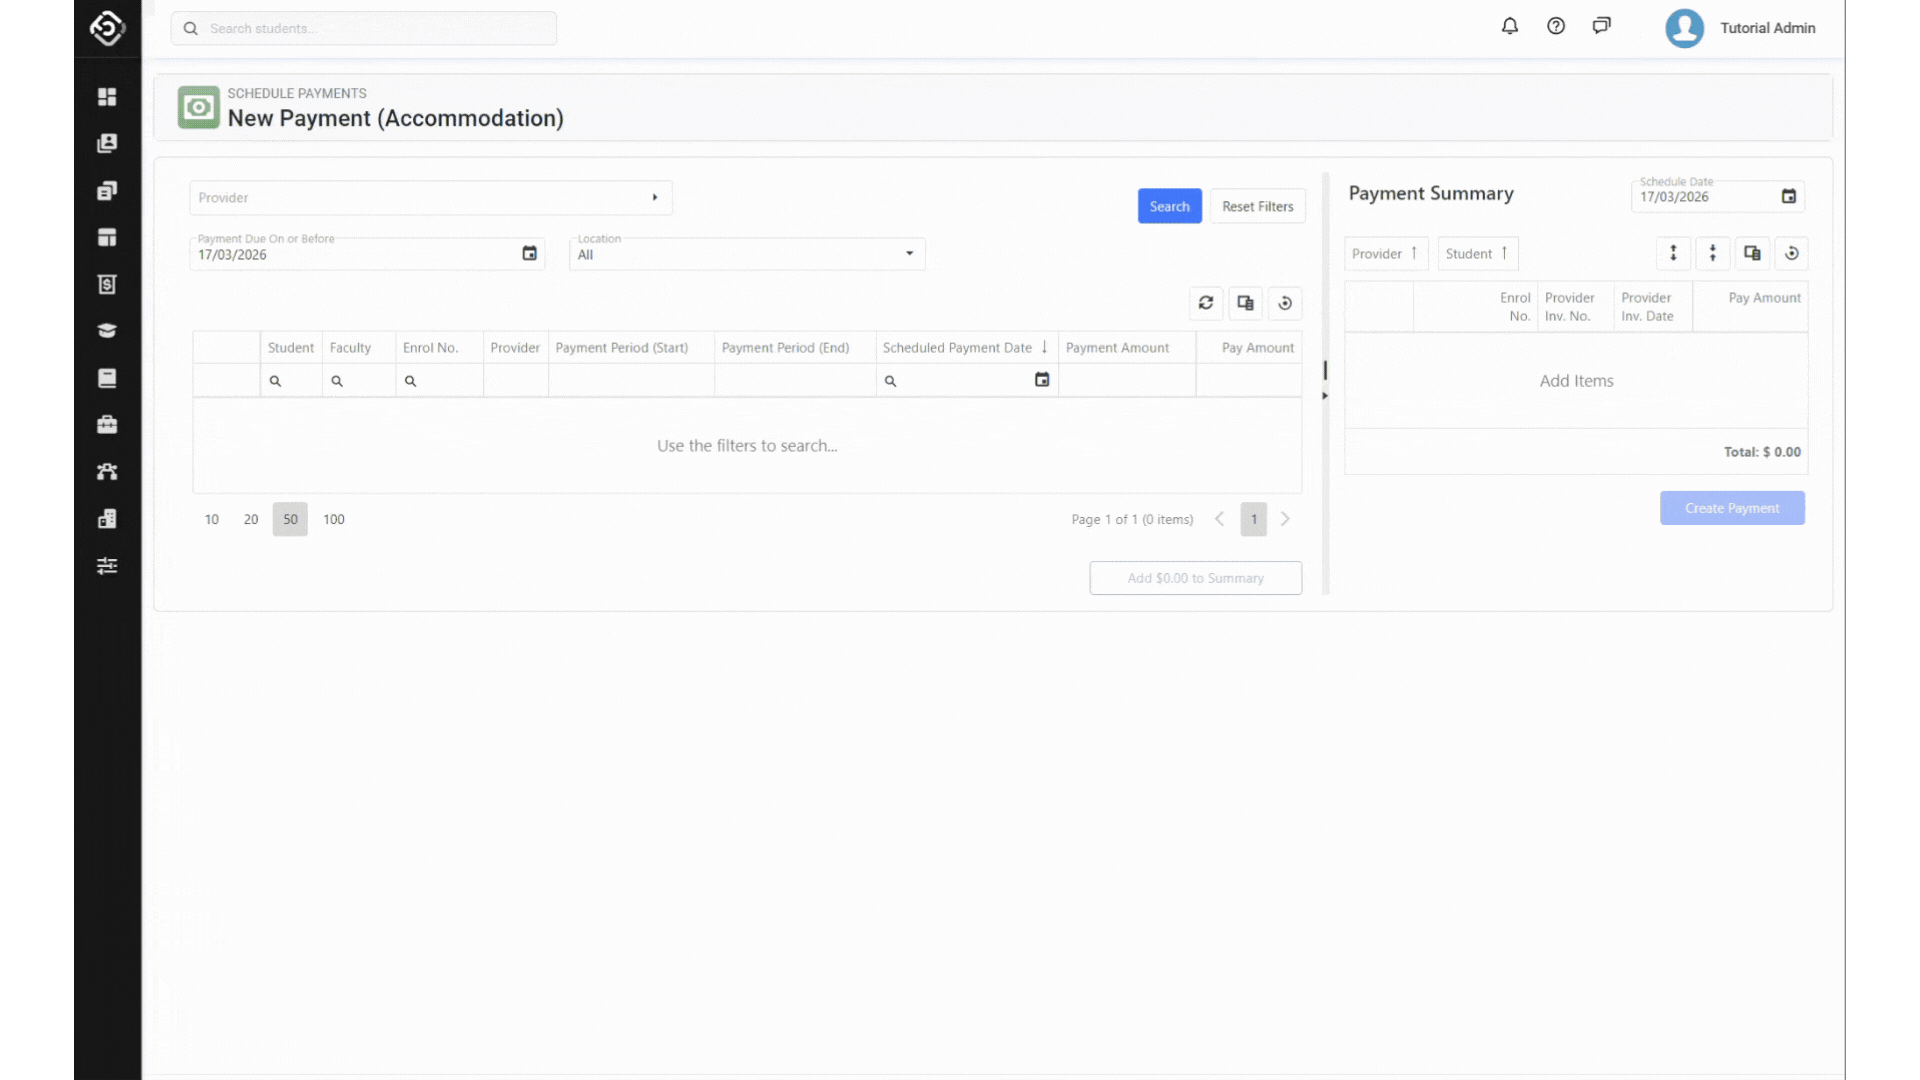Sort by Scheduled Payment Date column header
The height and width of the screenshot is (1080, 1920).
click(957, 348)
